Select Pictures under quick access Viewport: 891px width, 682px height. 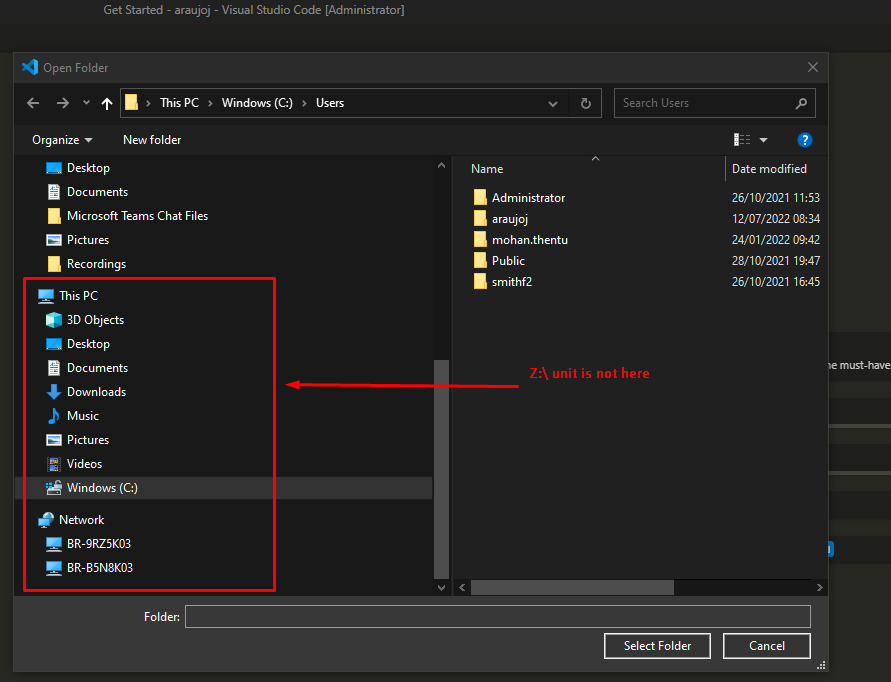(88, 240)
